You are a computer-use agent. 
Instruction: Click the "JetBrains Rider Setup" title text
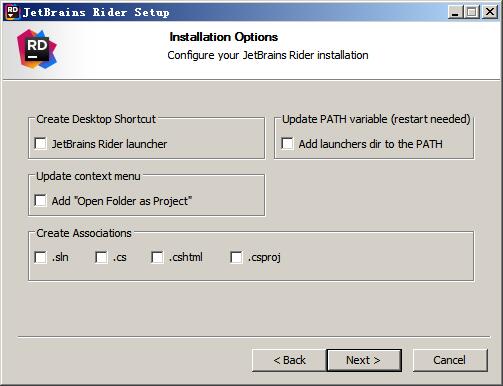(x=96, y=12)
